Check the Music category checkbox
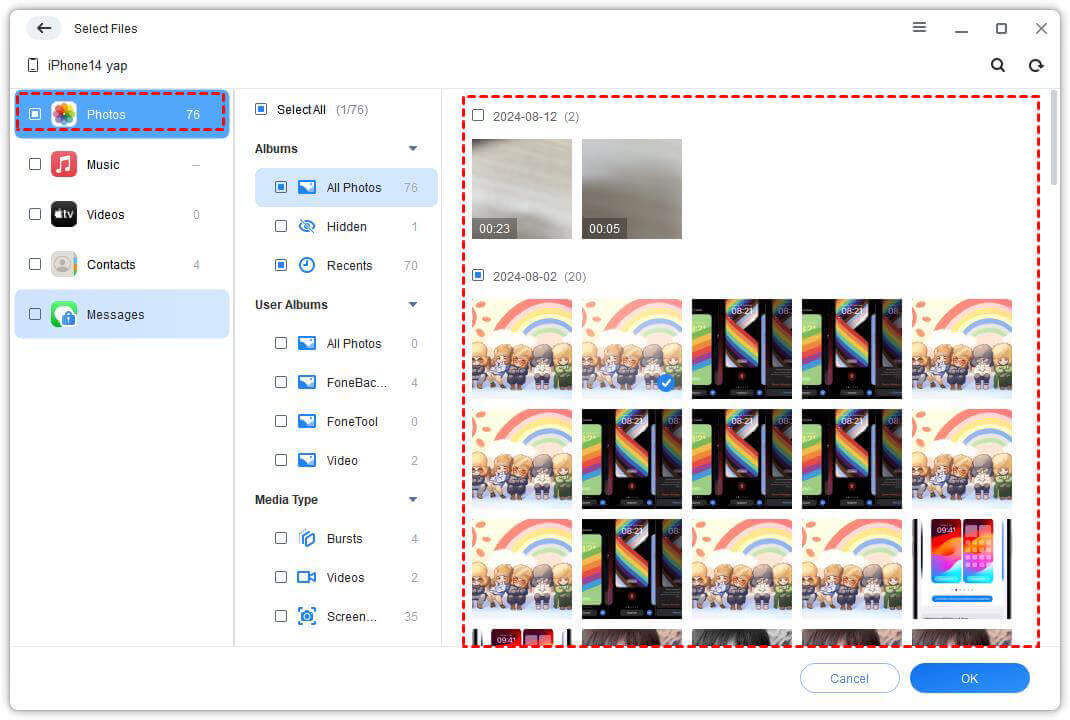Image resolution: width=1070 pixels, height=720 pixels. (x=35, y=164)
